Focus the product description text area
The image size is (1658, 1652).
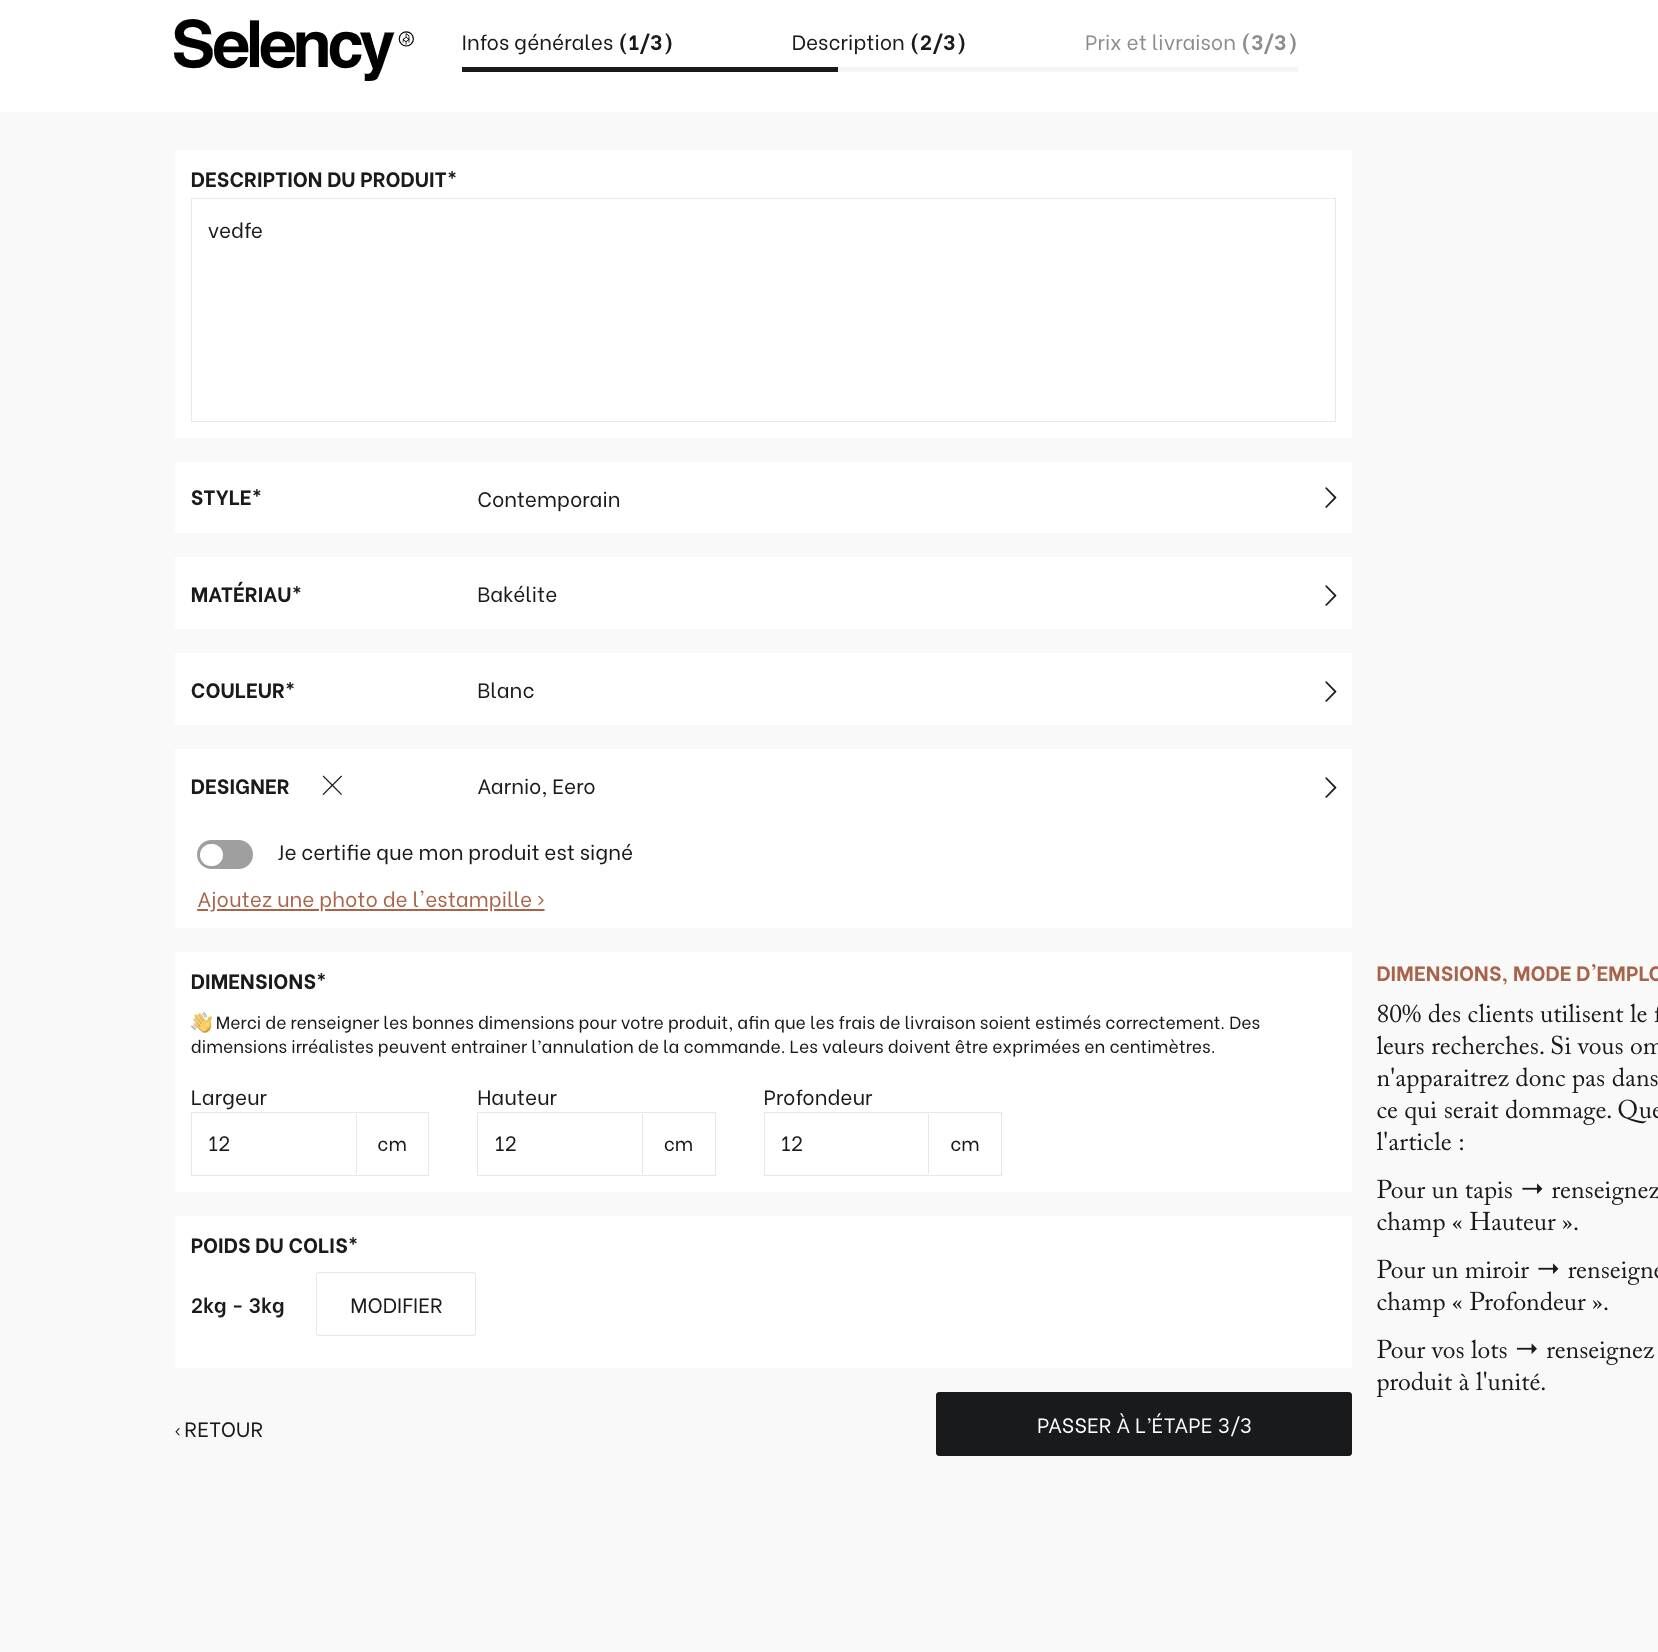click(762, 310)
